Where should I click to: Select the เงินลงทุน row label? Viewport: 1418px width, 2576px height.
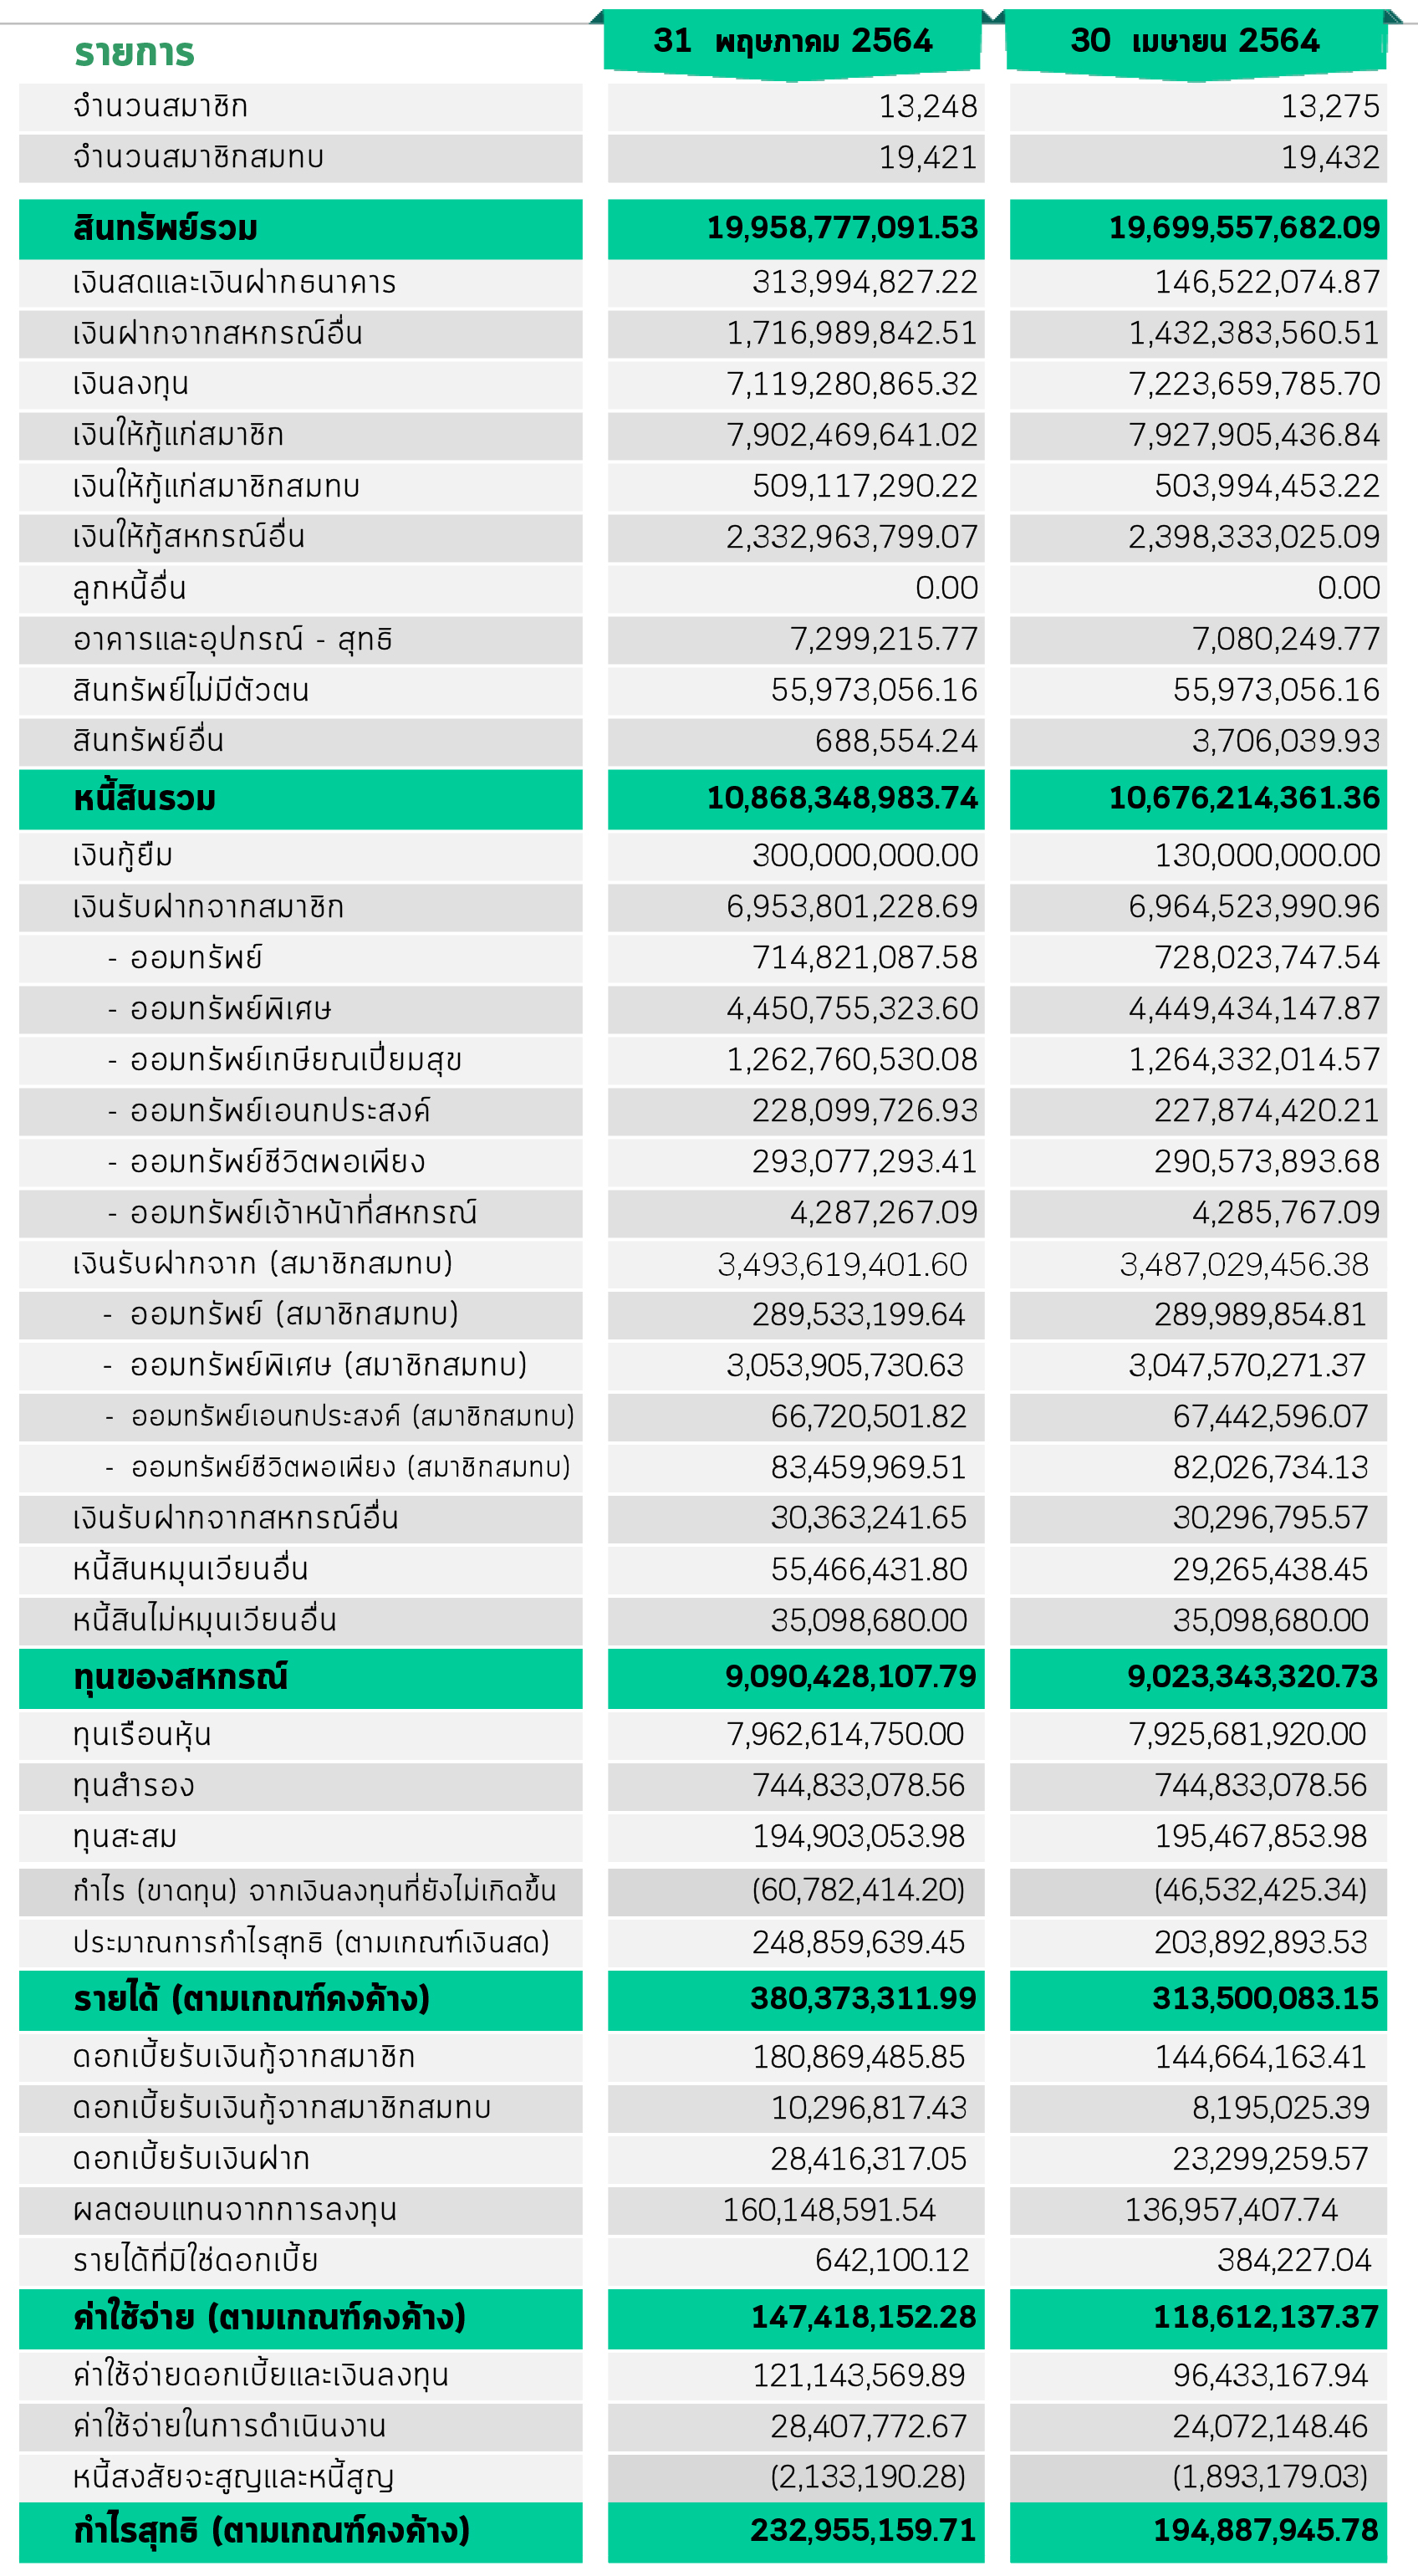131,384
